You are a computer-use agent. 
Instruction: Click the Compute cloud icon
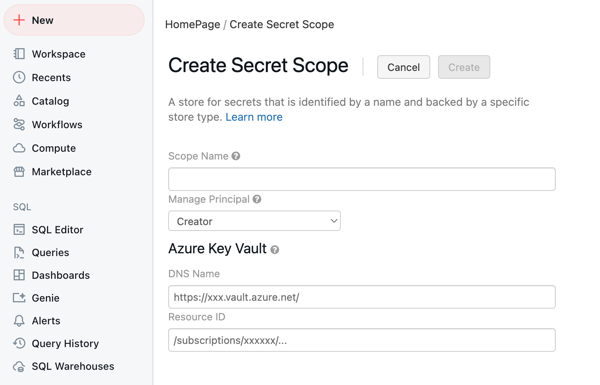pyautogui.click(x=19, y=148)
